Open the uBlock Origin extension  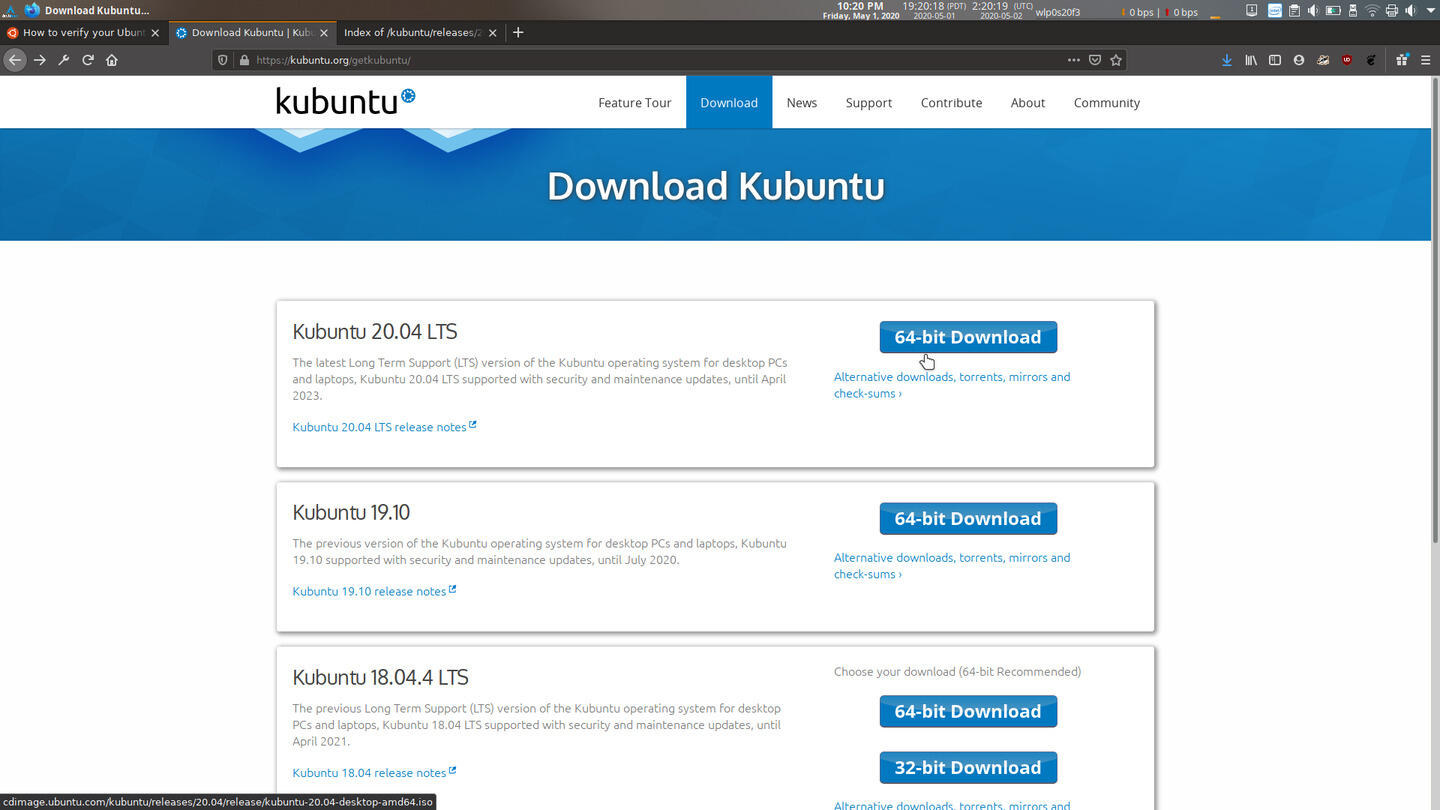point(1347,60)
